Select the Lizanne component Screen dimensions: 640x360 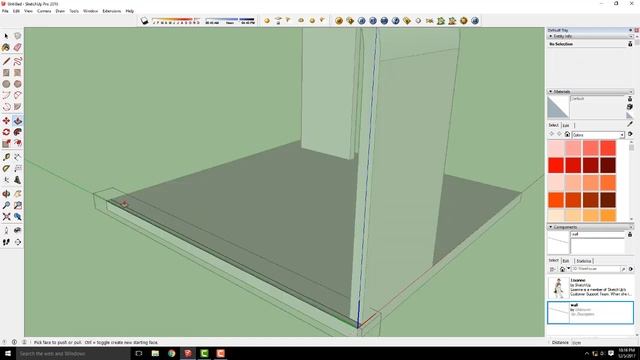click(x=591, y=287)
